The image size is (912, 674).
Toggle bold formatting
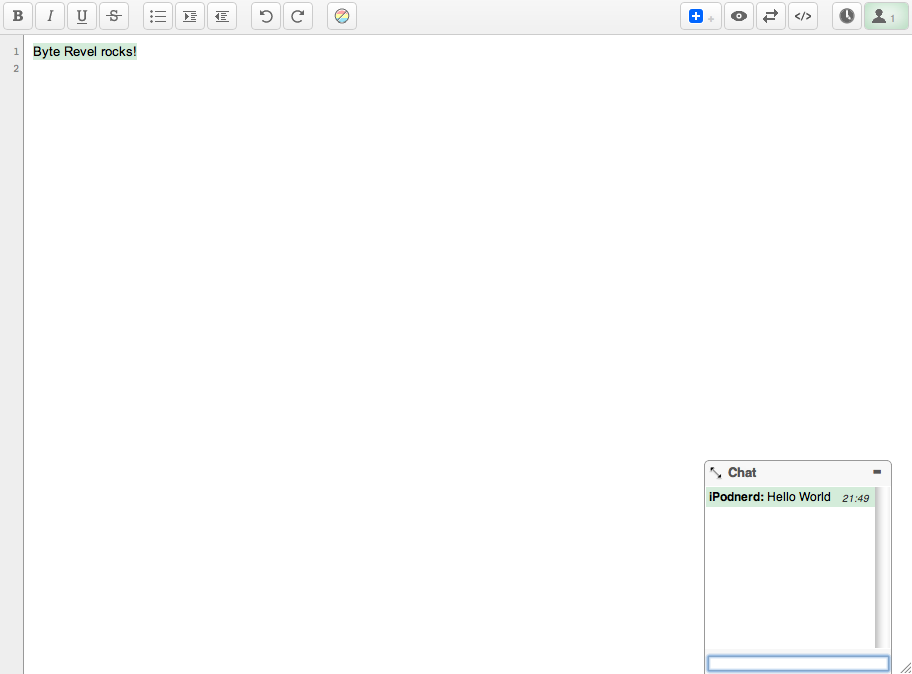click(18, 16)
